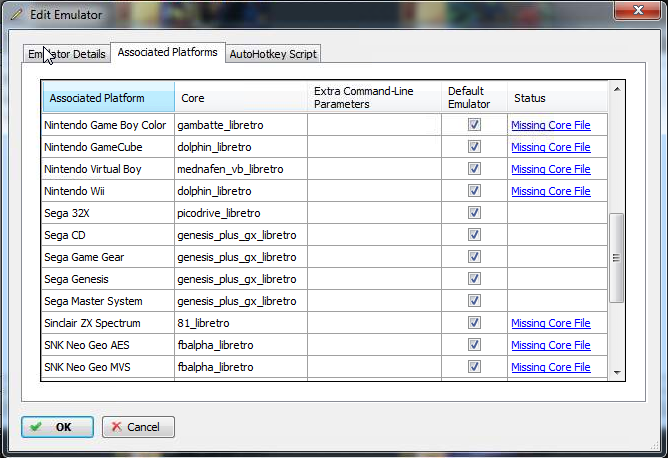Select genesis_plus_gx_libretro core for Sega Master System
Screen dimensions: 668x458
tap(241, 301)
